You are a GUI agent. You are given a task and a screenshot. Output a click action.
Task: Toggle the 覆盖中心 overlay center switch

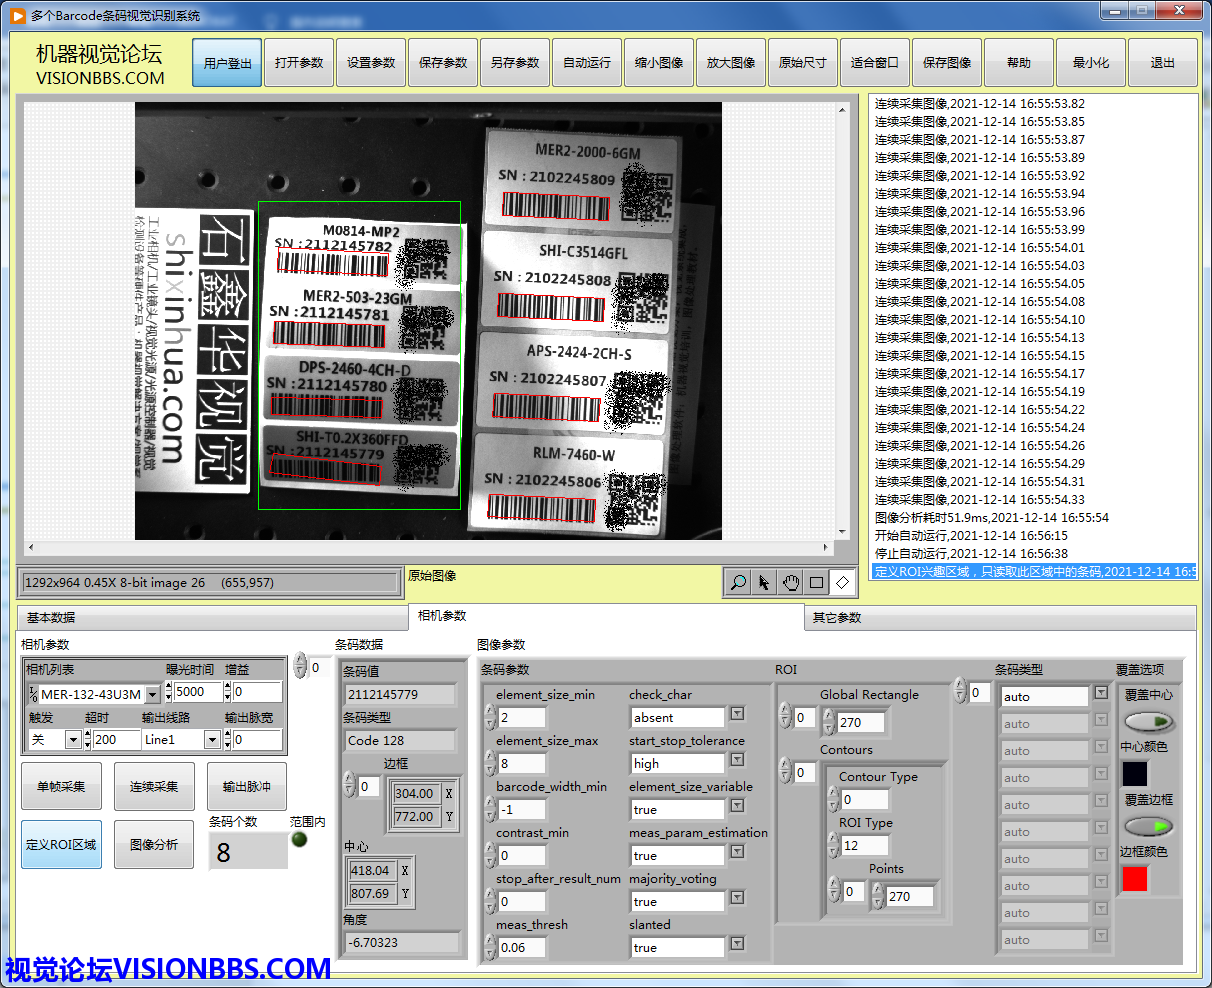[x=1148, y=721]
